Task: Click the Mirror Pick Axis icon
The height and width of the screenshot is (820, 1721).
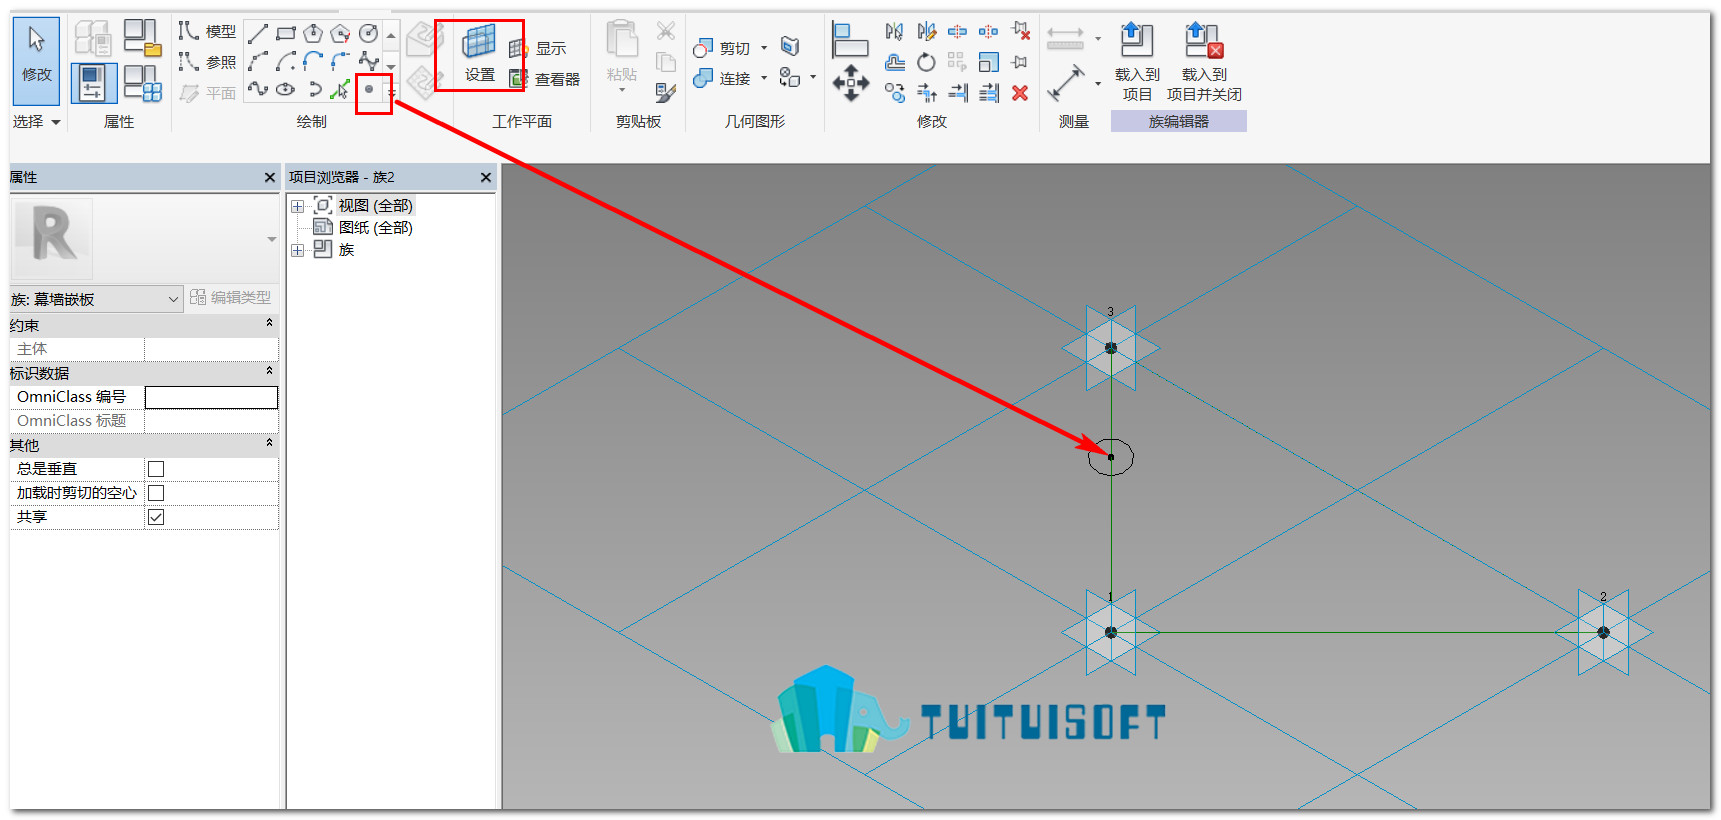Action: [895, 32]
